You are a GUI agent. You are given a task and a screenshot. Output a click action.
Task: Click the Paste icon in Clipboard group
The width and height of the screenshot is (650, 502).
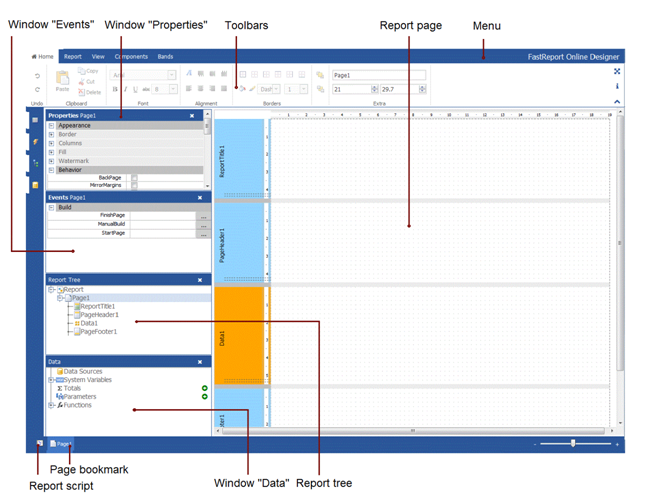click(x=62, y=80)
